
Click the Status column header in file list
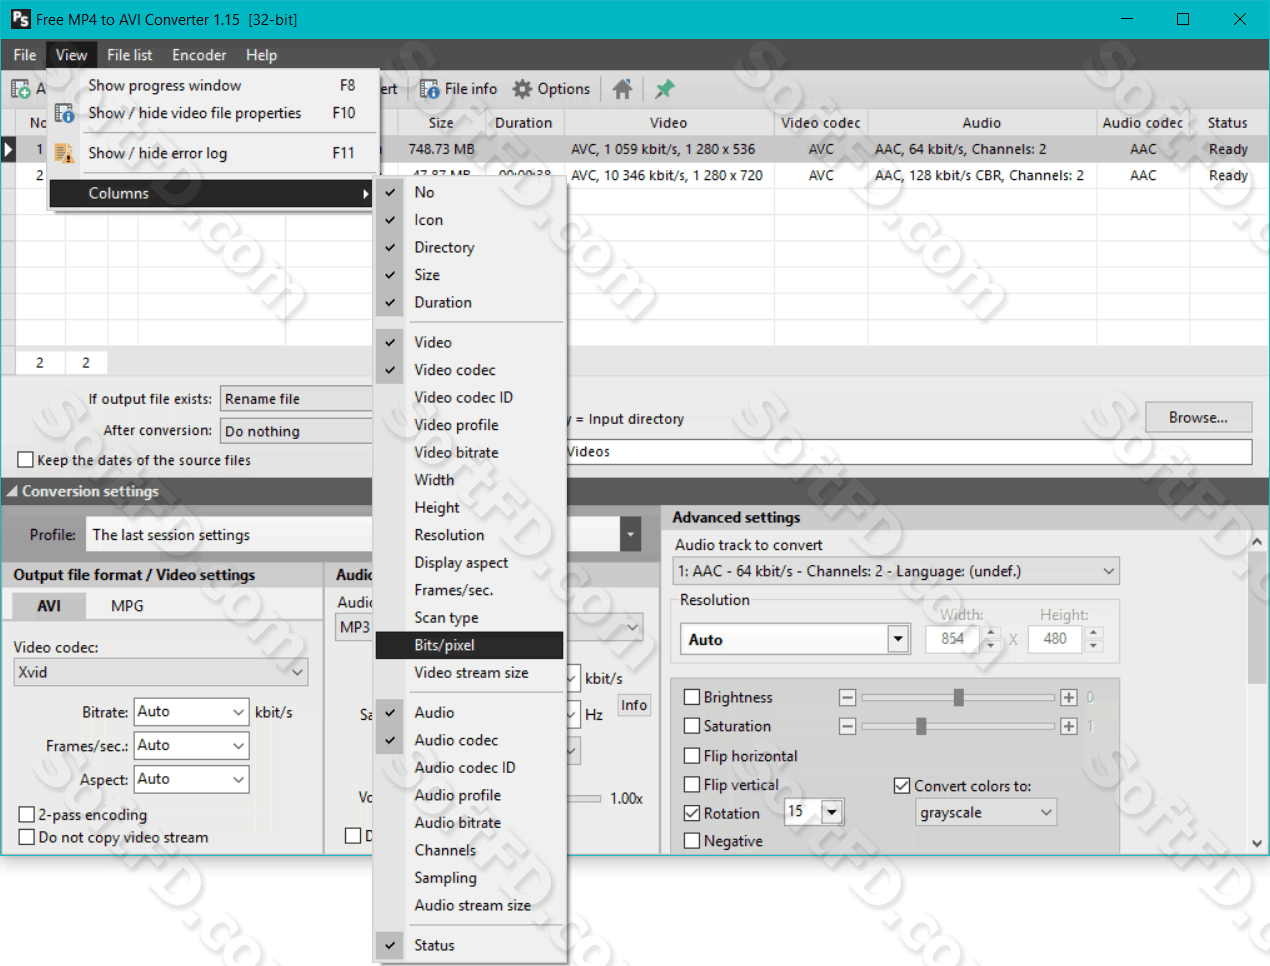(1227, 123)
